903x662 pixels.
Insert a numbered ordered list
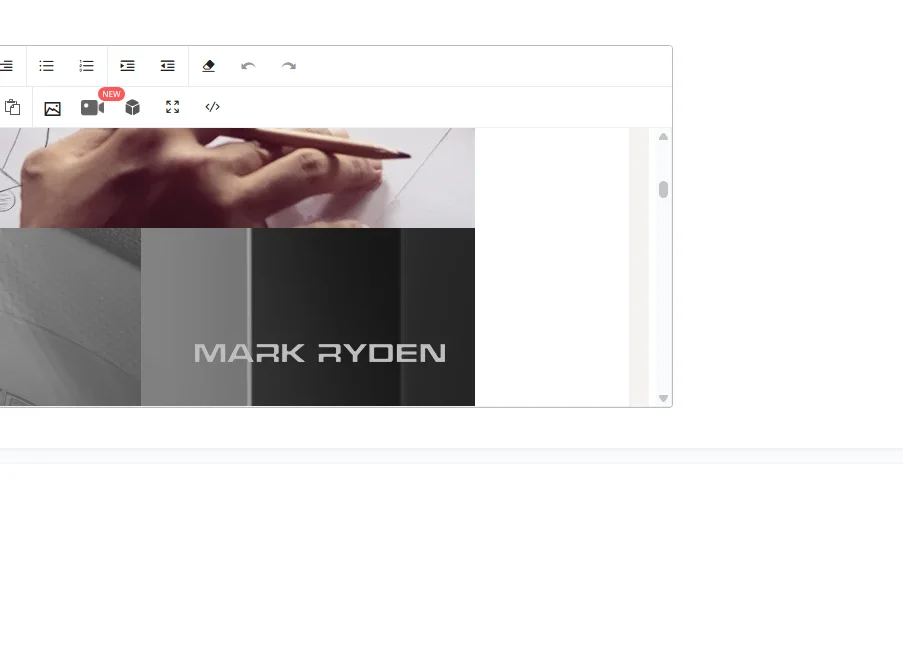coord(86,66)
